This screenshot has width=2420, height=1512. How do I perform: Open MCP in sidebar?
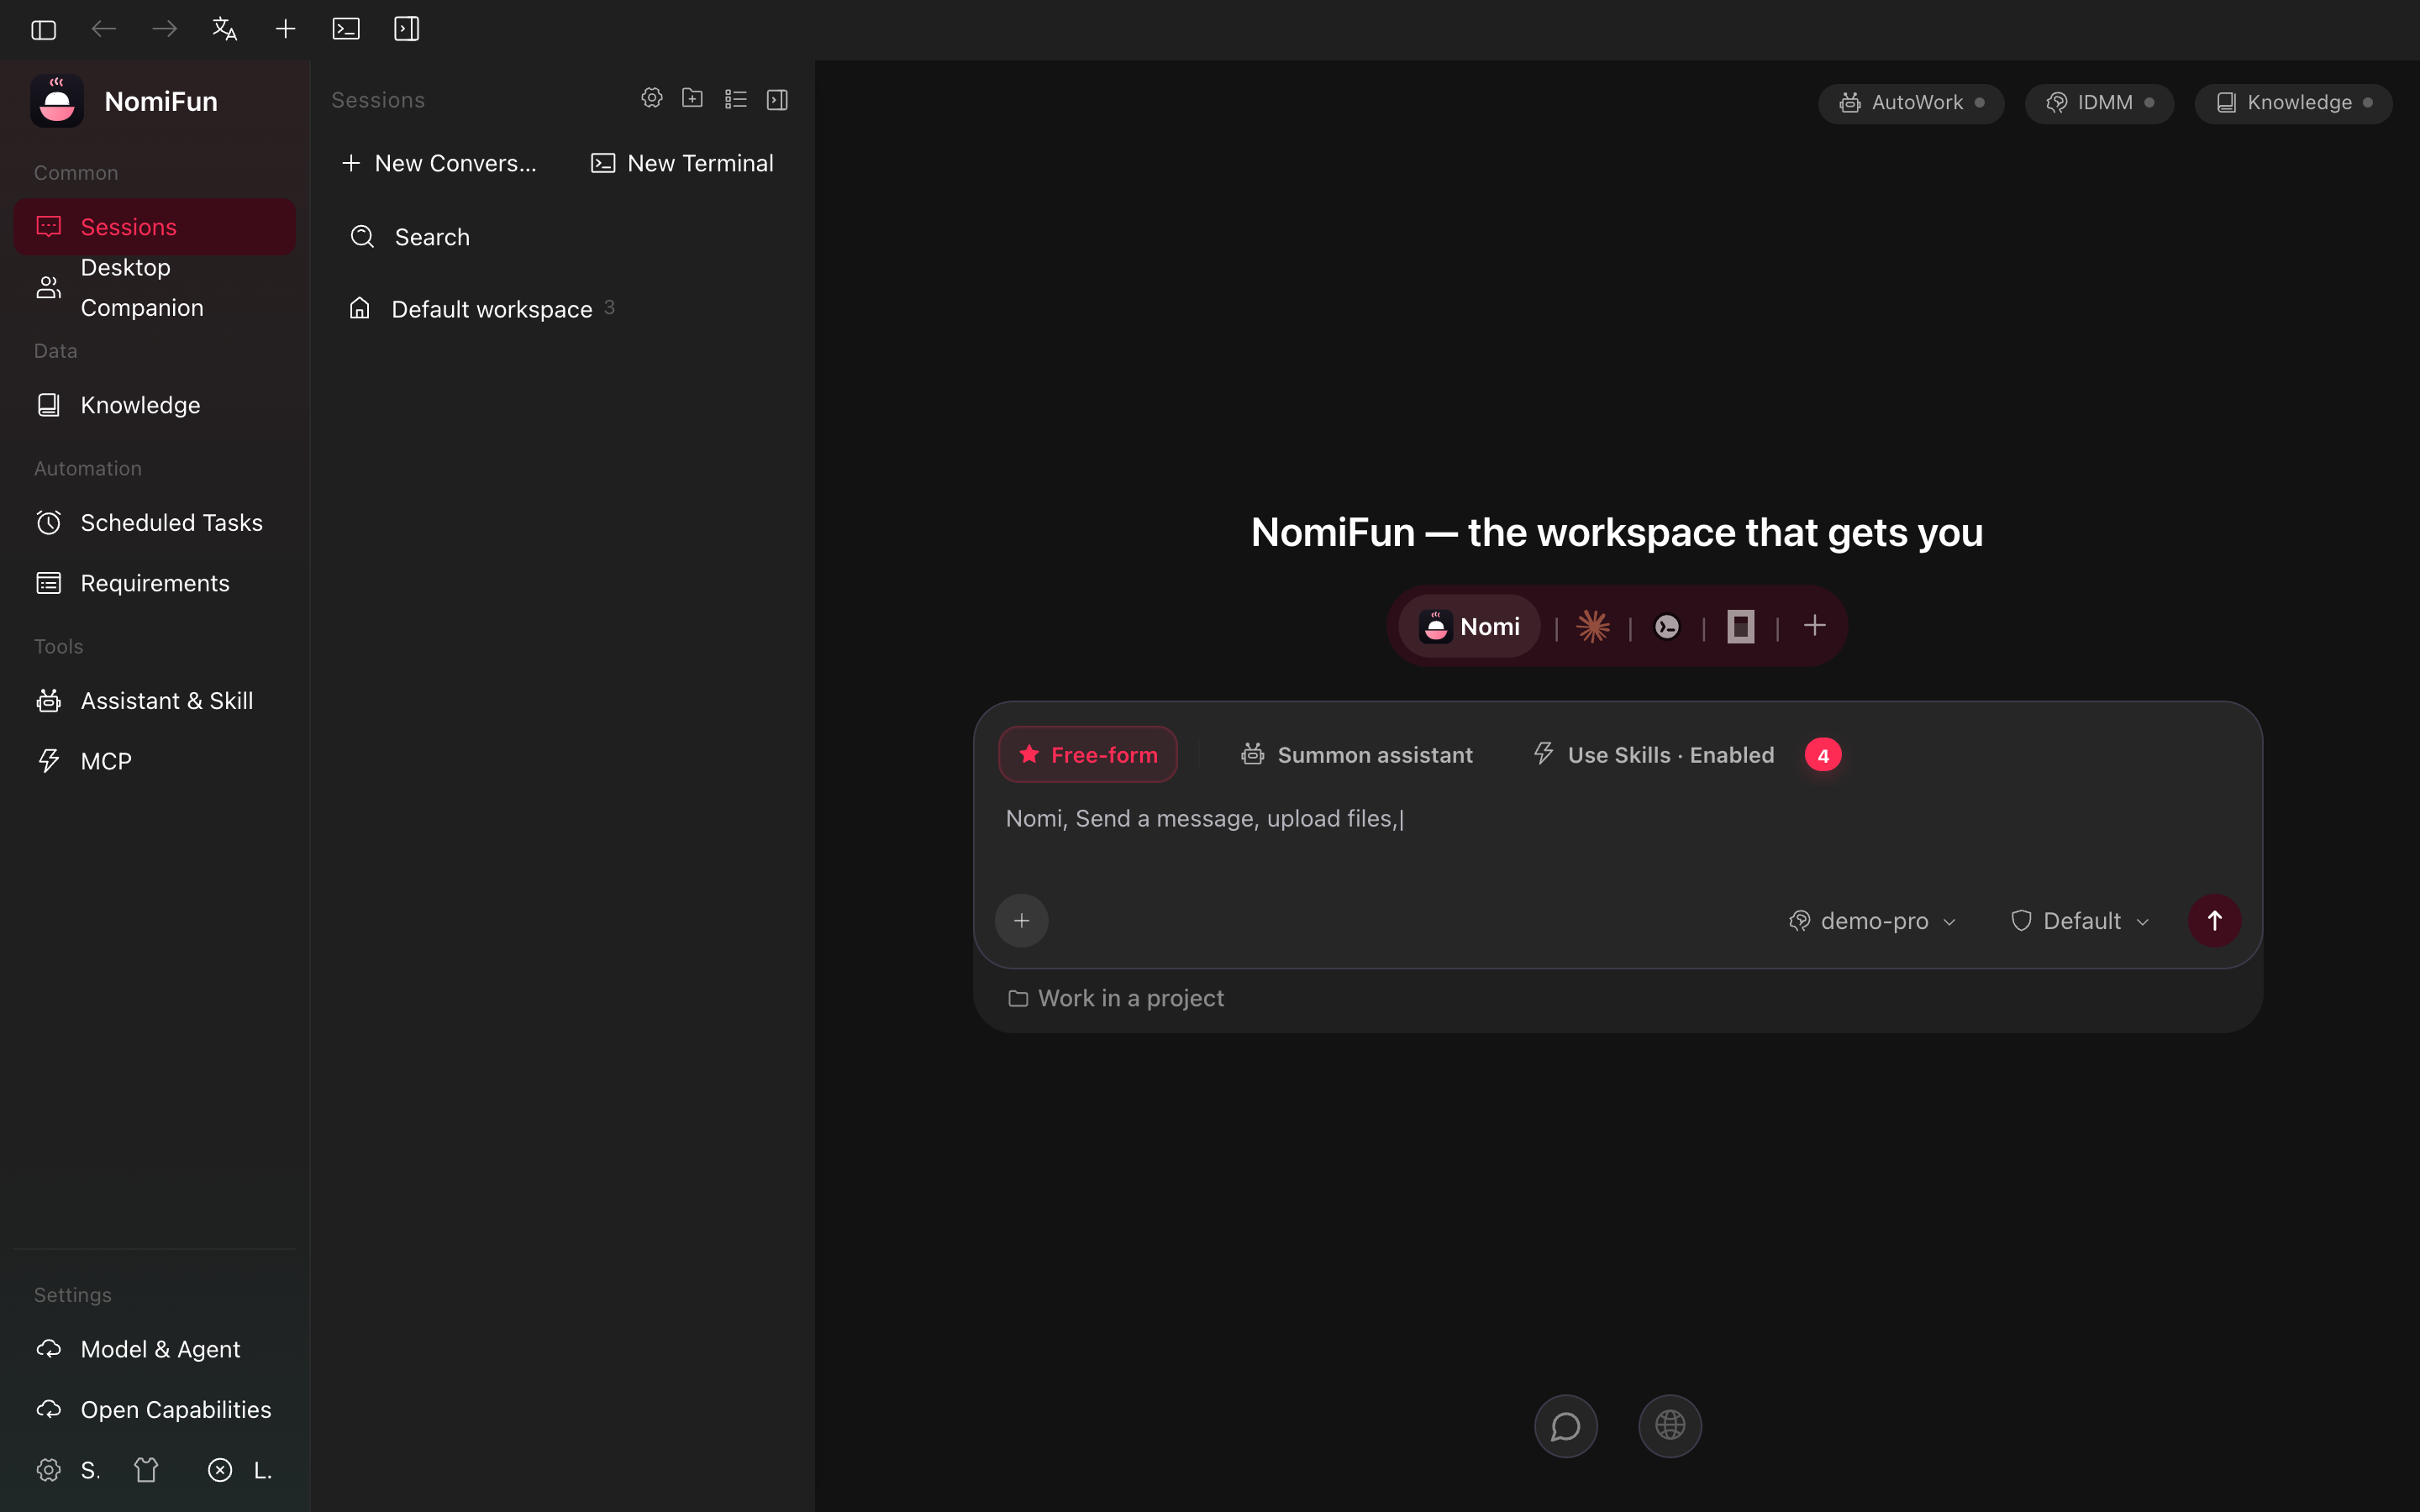pyautogui.click(x=155, y=761)
